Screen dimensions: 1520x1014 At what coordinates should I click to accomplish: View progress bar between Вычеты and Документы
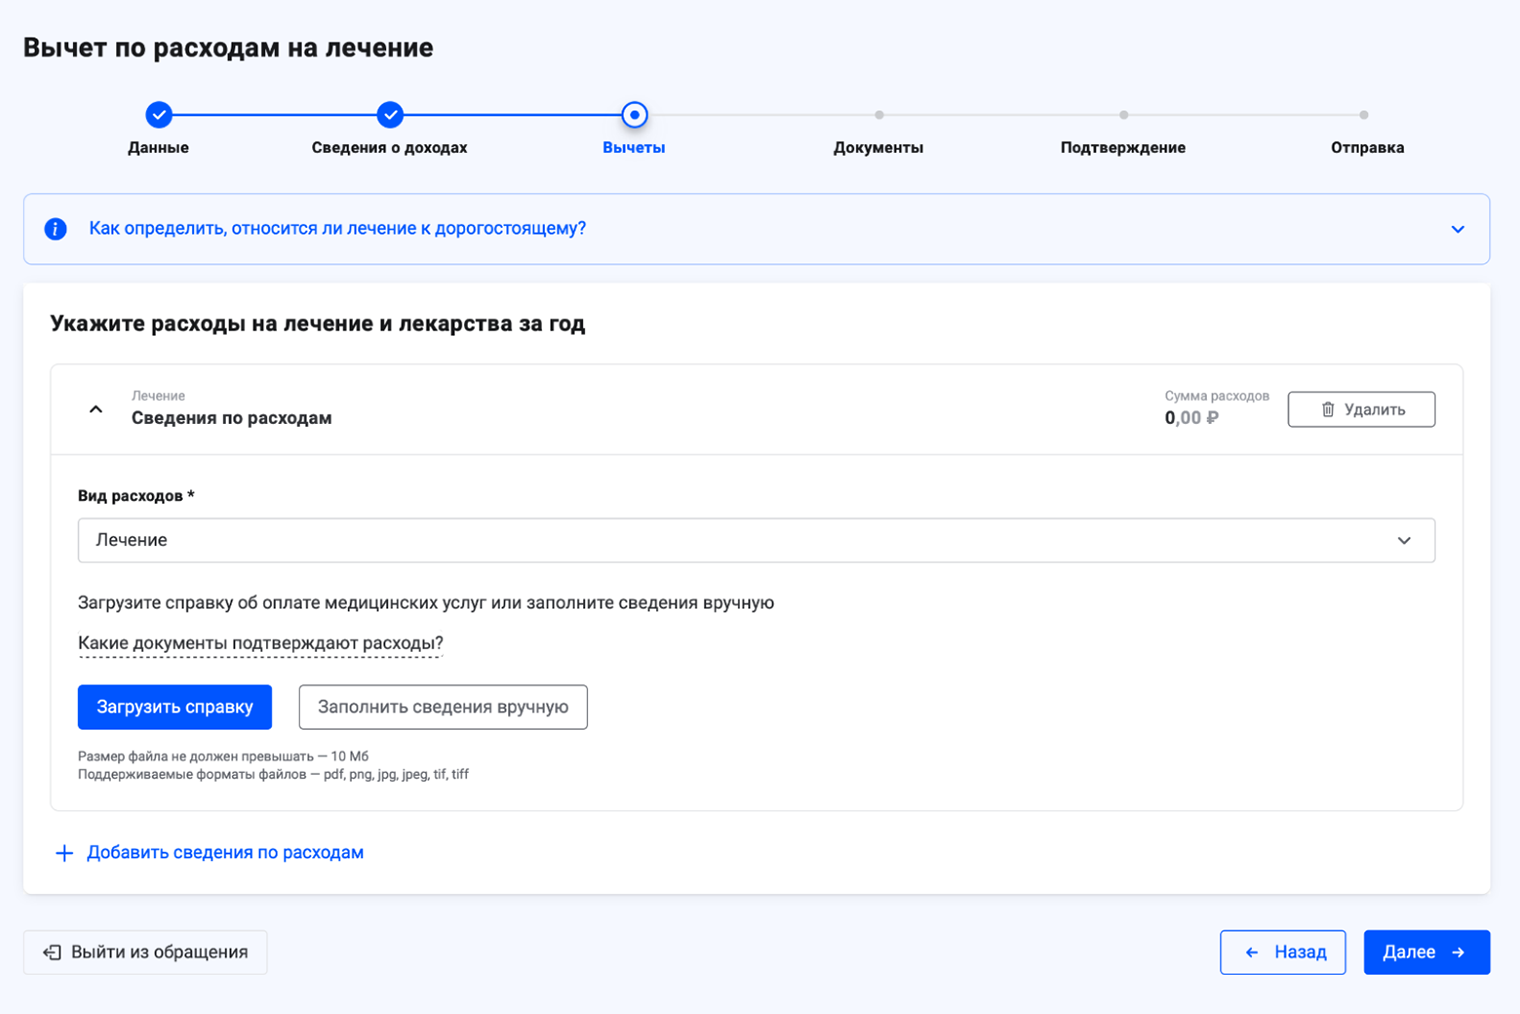[x=756, y=115]
